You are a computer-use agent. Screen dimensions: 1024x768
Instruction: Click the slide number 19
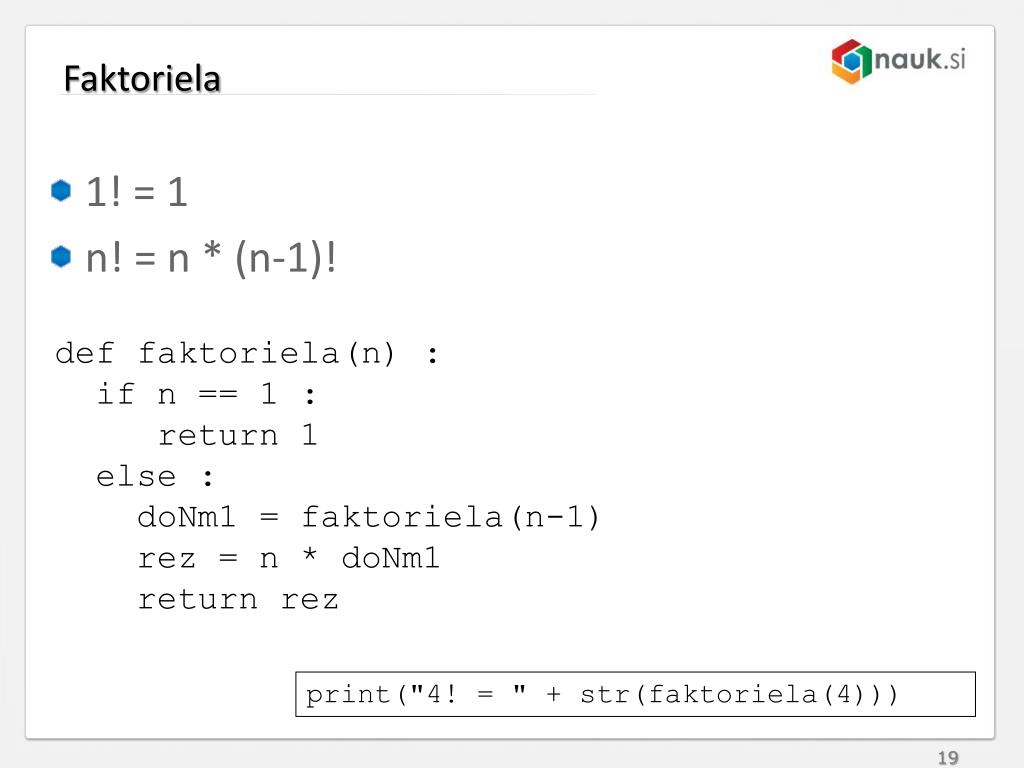(948, 758)
